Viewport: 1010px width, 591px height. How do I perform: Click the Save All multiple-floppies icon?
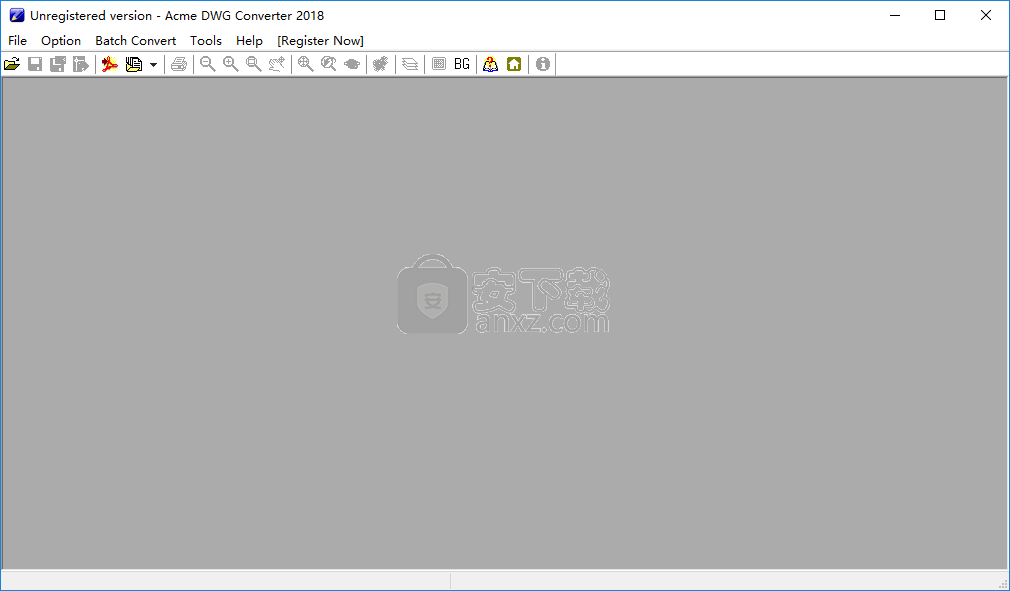point(58,64)
